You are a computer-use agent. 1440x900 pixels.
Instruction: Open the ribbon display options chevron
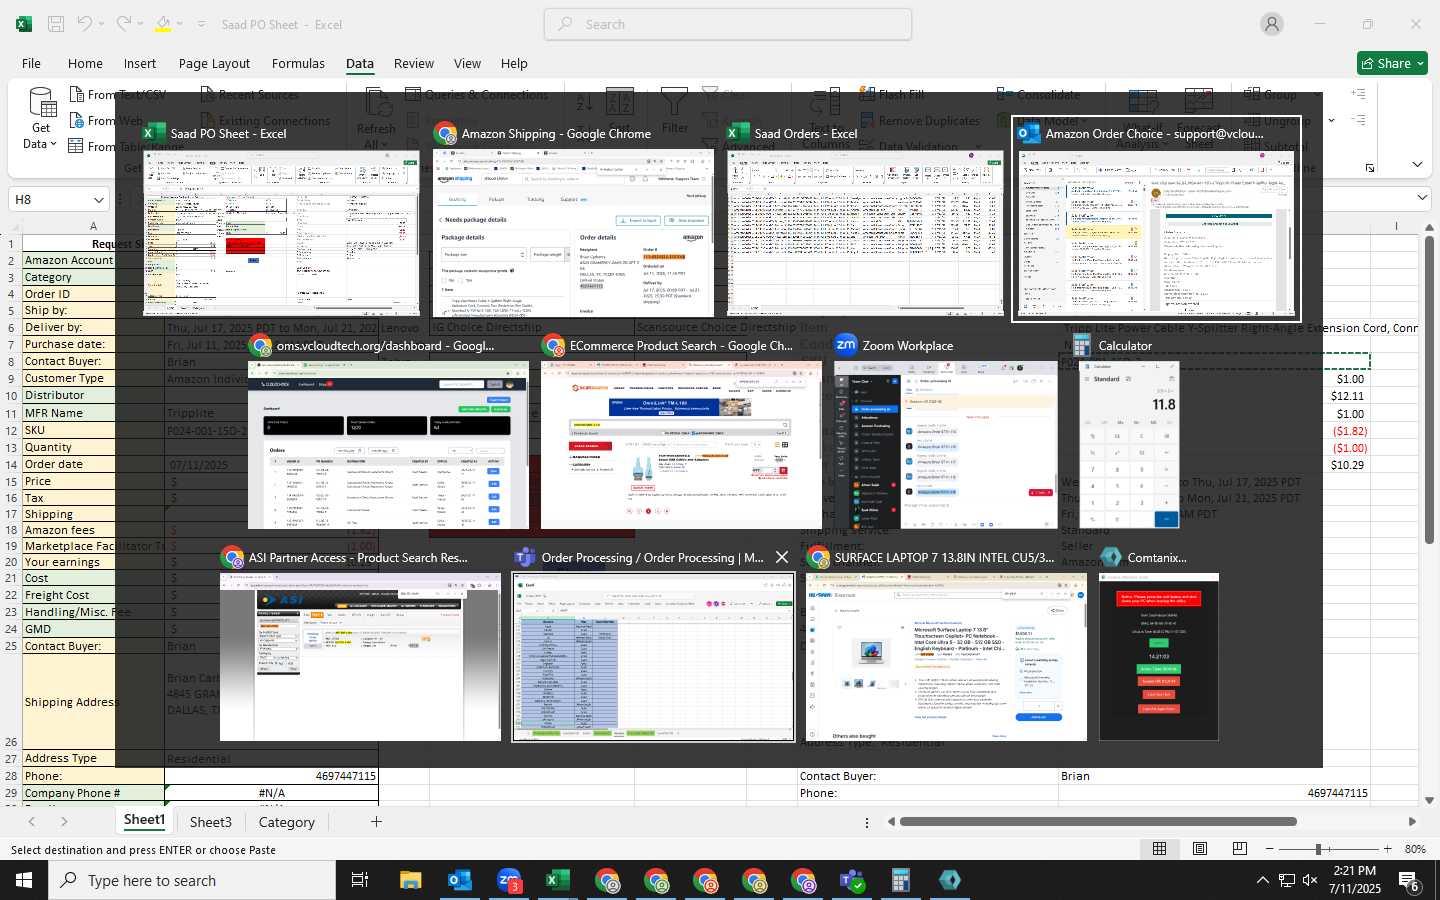[1417, 164]
